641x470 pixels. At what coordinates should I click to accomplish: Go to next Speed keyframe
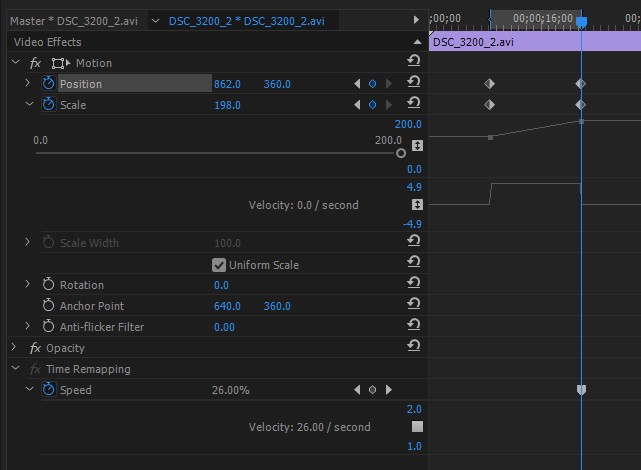click(388, 389)
